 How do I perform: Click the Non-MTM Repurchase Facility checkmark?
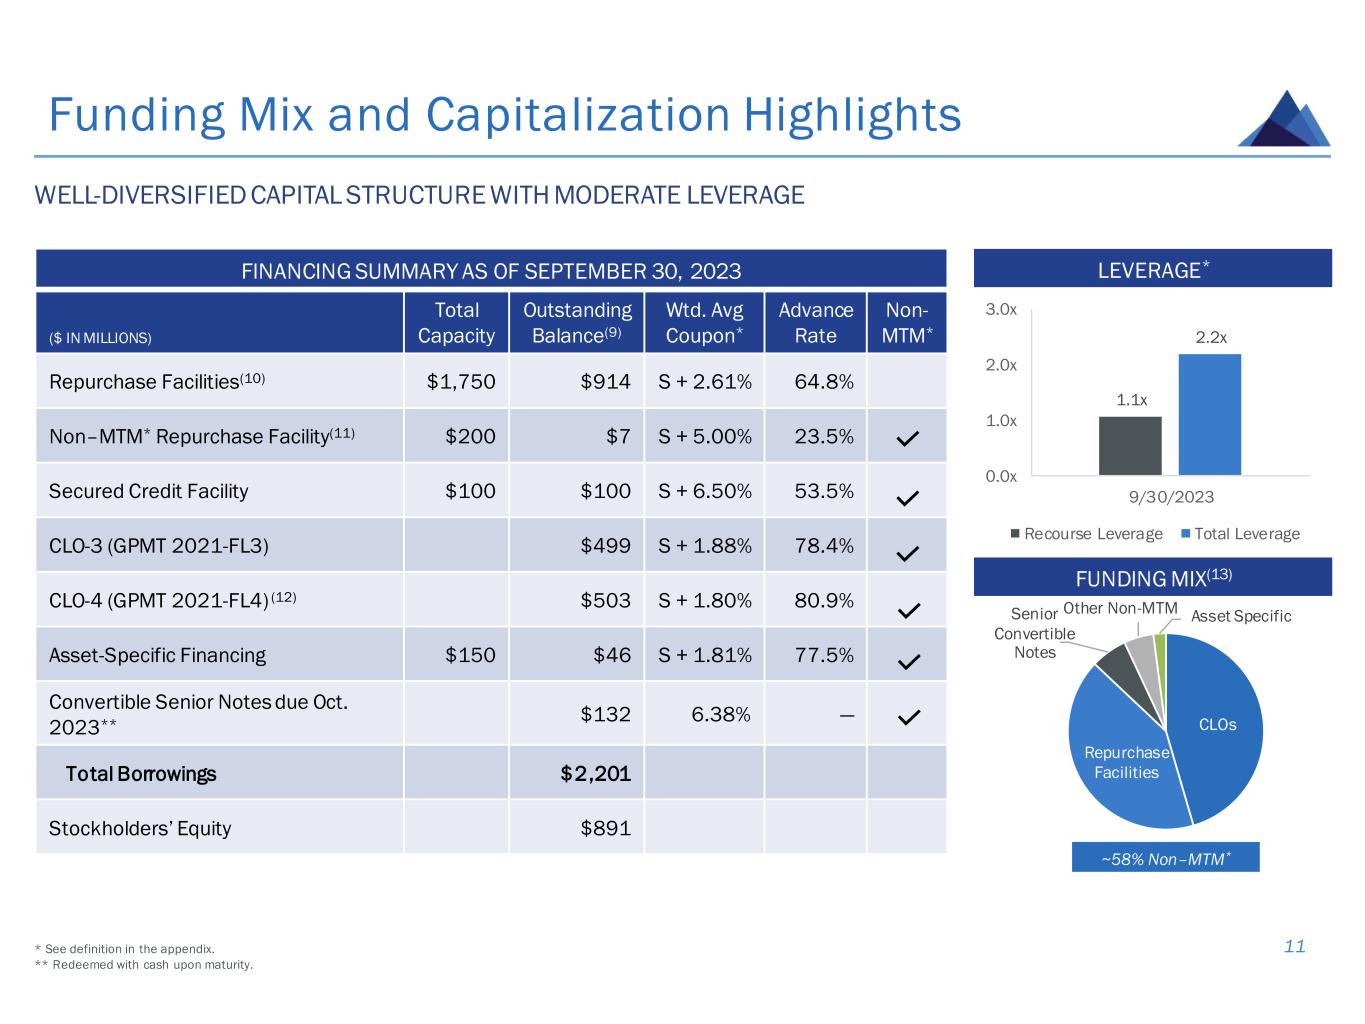pos(907,439)
